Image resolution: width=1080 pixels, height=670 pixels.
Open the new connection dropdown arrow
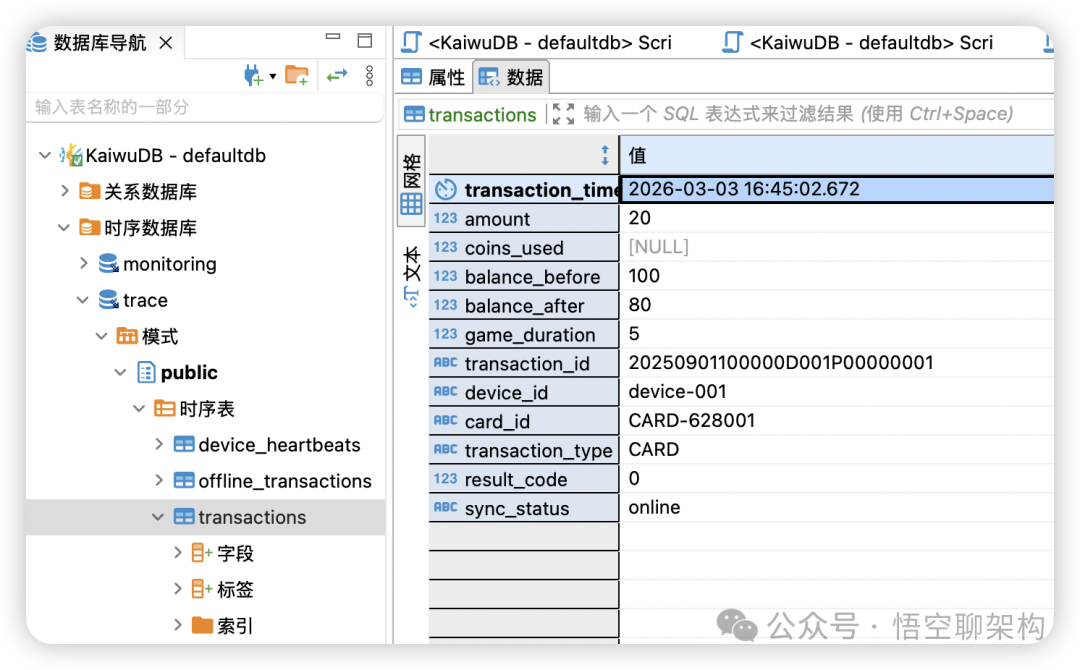tap(273, 76)
